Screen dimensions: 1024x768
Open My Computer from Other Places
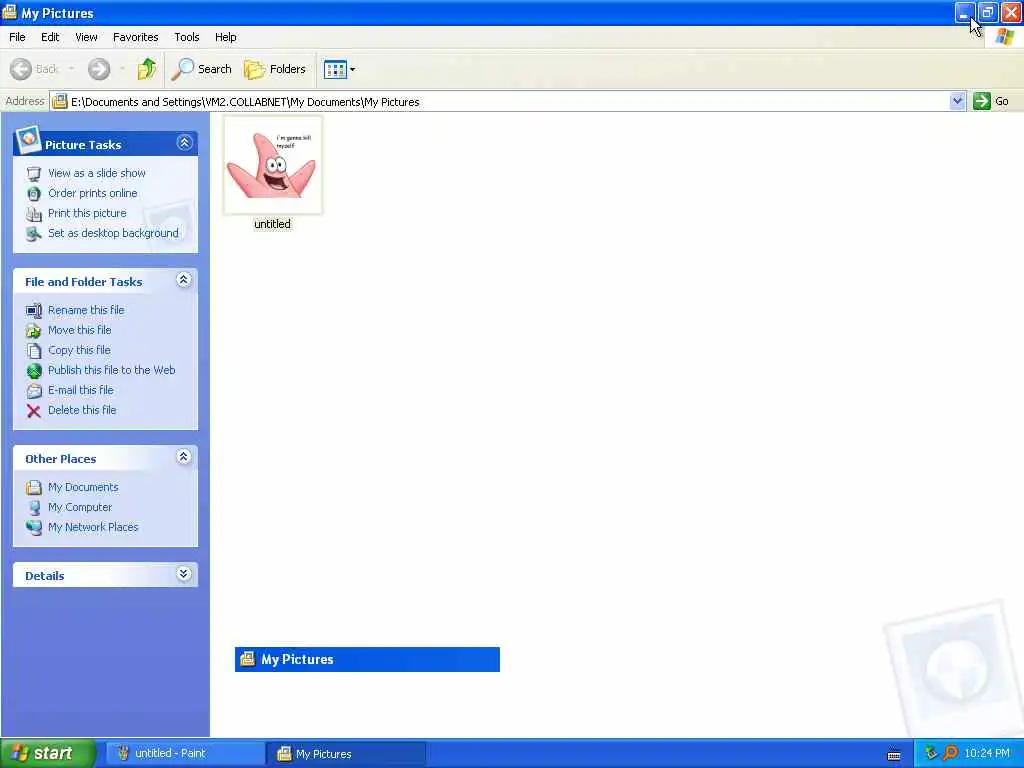(x=80, y=507)
